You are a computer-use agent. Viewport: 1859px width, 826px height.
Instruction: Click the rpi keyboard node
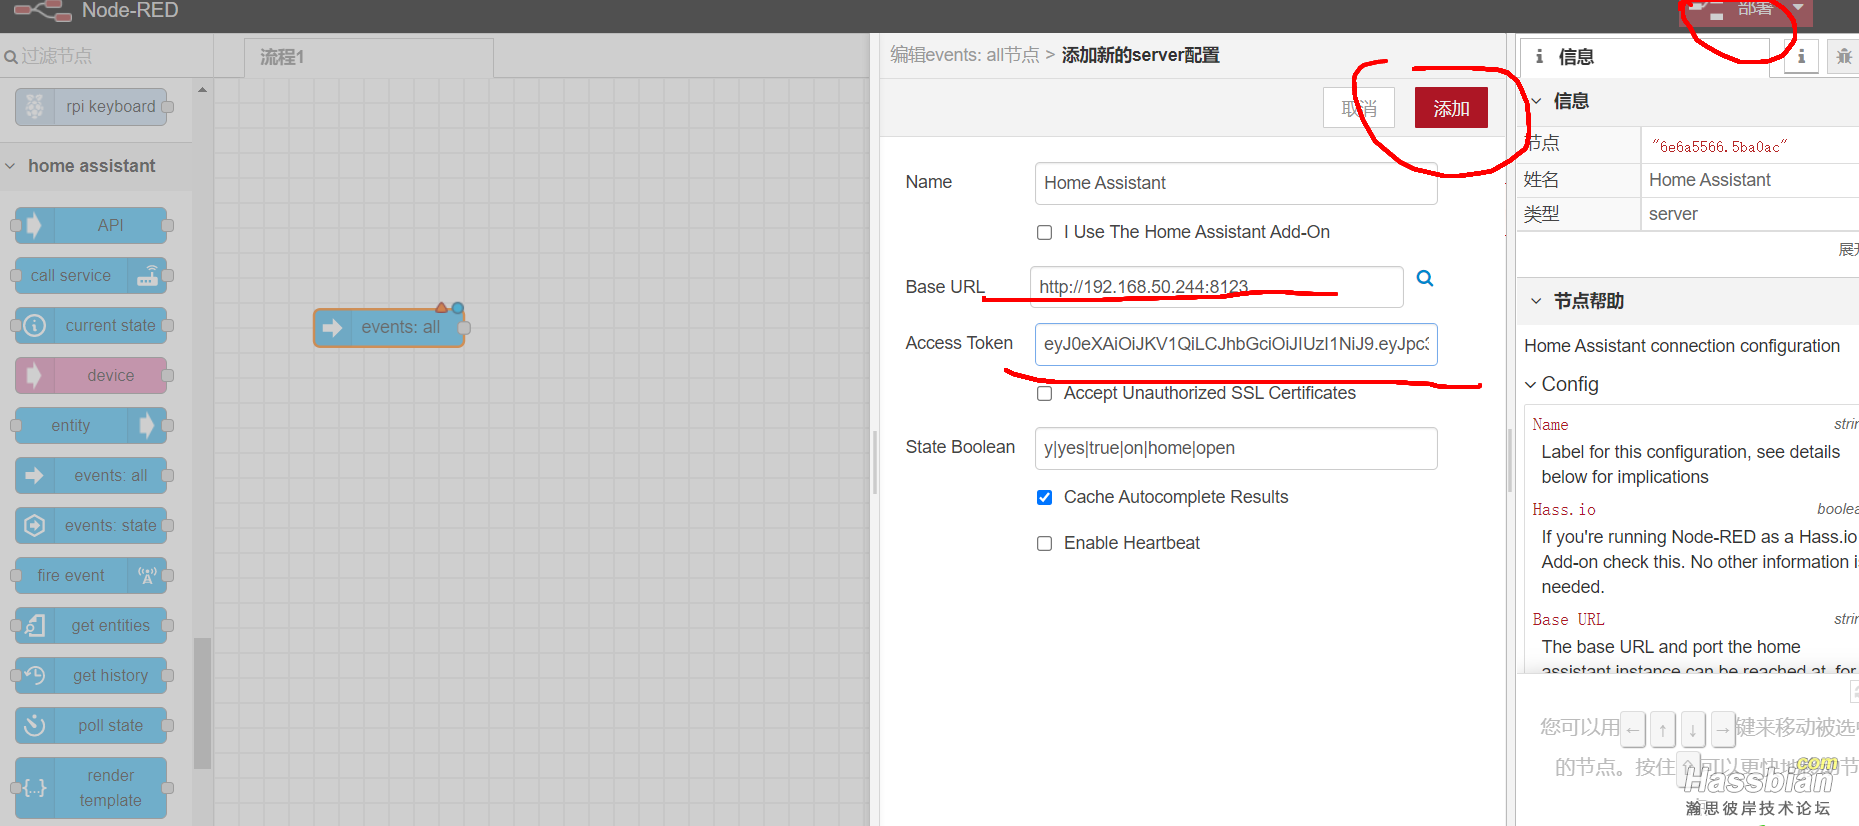pos(92,106)
